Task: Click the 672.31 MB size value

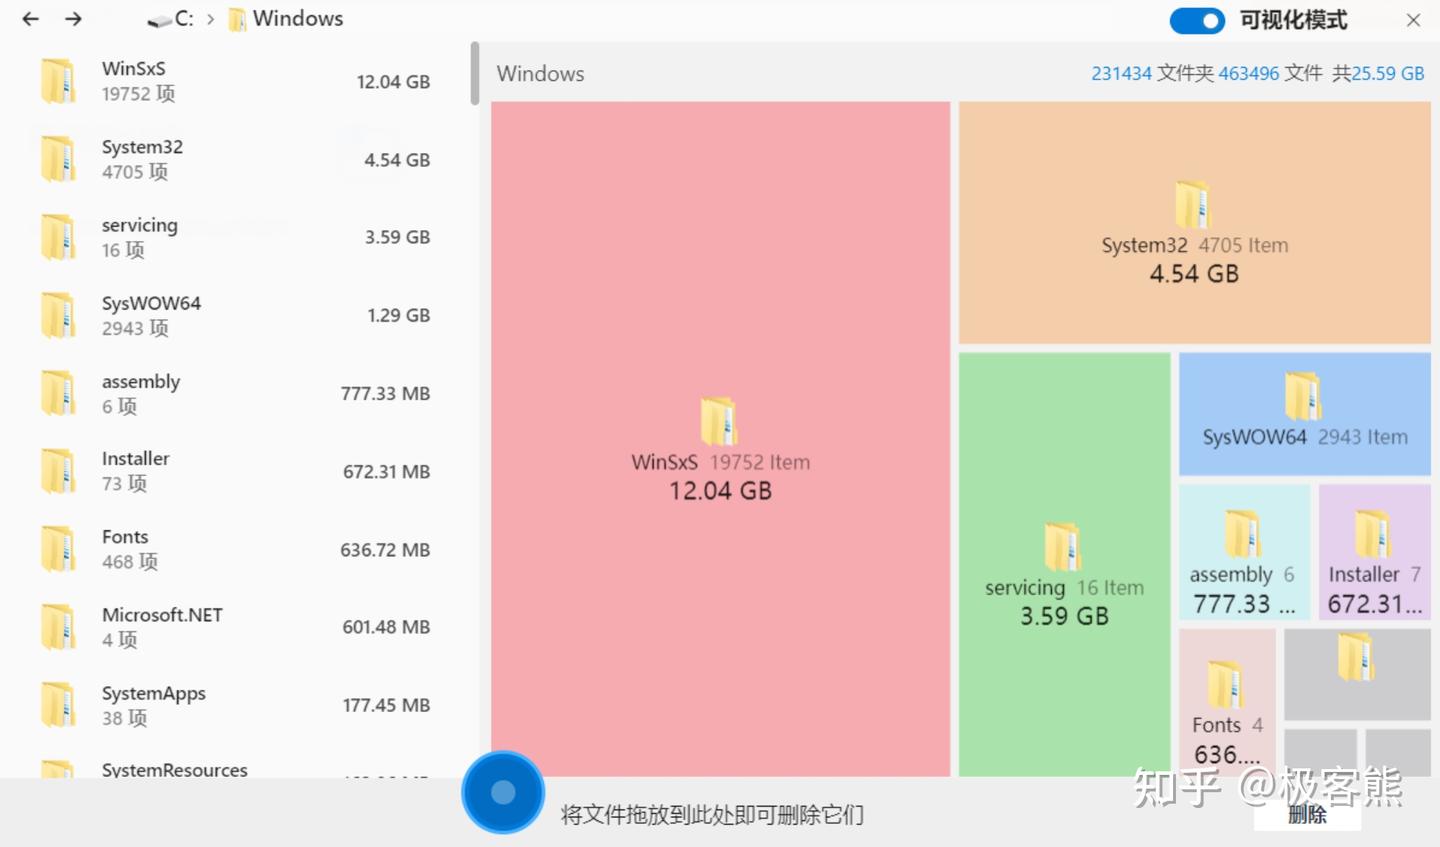Action: [386, 471]
